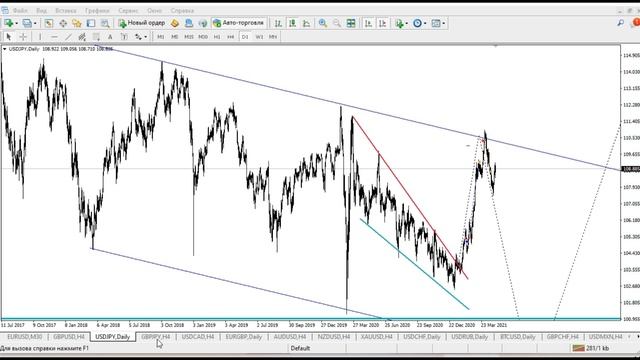
Task: Select the equidistant channel tool
Action: pyautogui.click(x=82, y=37)
